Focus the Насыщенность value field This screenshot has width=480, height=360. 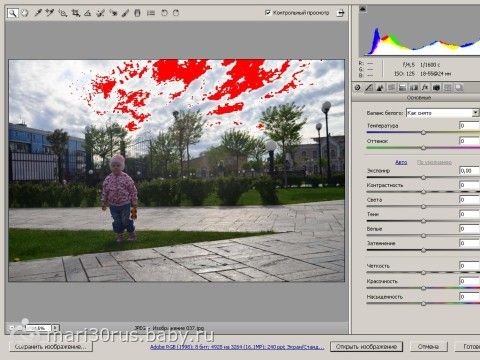click(469, 297)
